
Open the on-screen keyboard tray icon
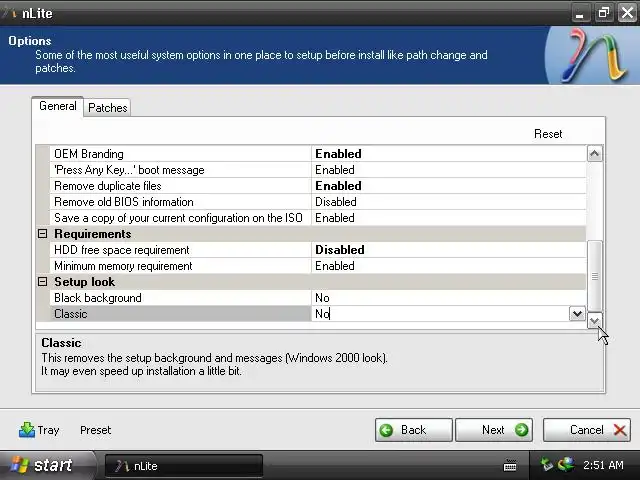pos(510,465)
